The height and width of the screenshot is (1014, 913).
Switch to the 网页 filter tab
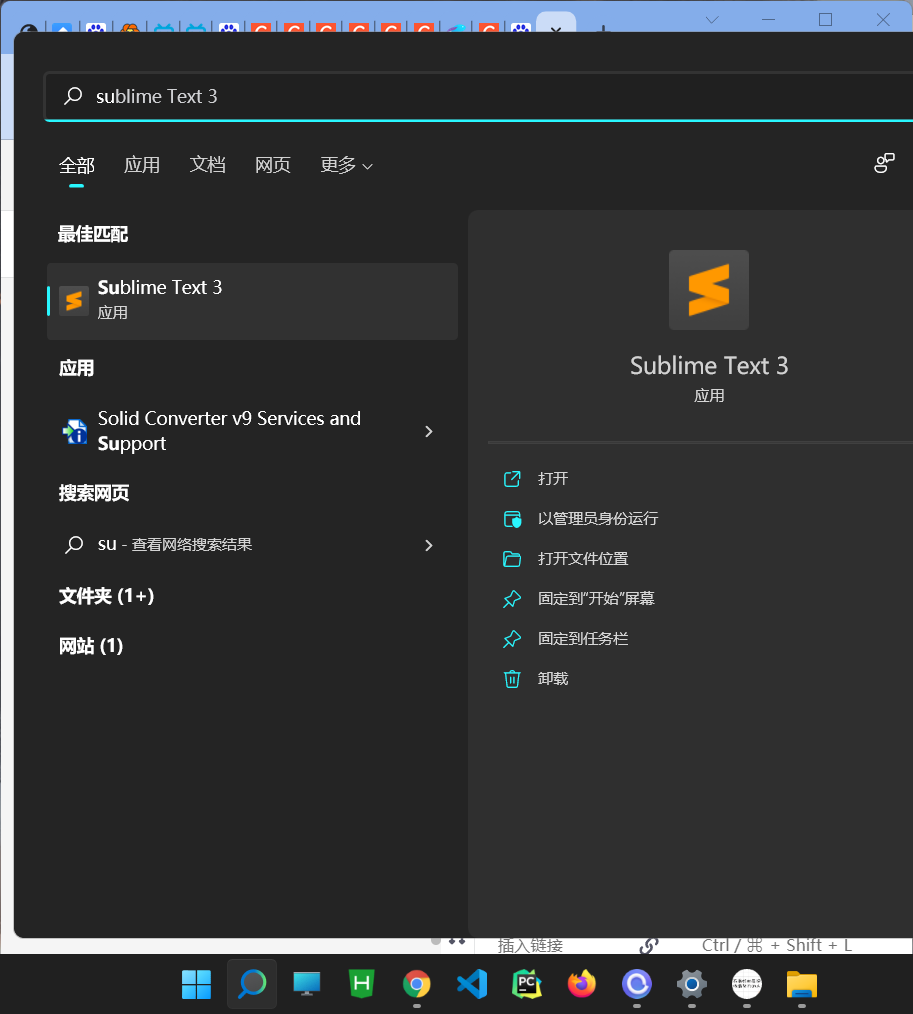coord(273,165)
